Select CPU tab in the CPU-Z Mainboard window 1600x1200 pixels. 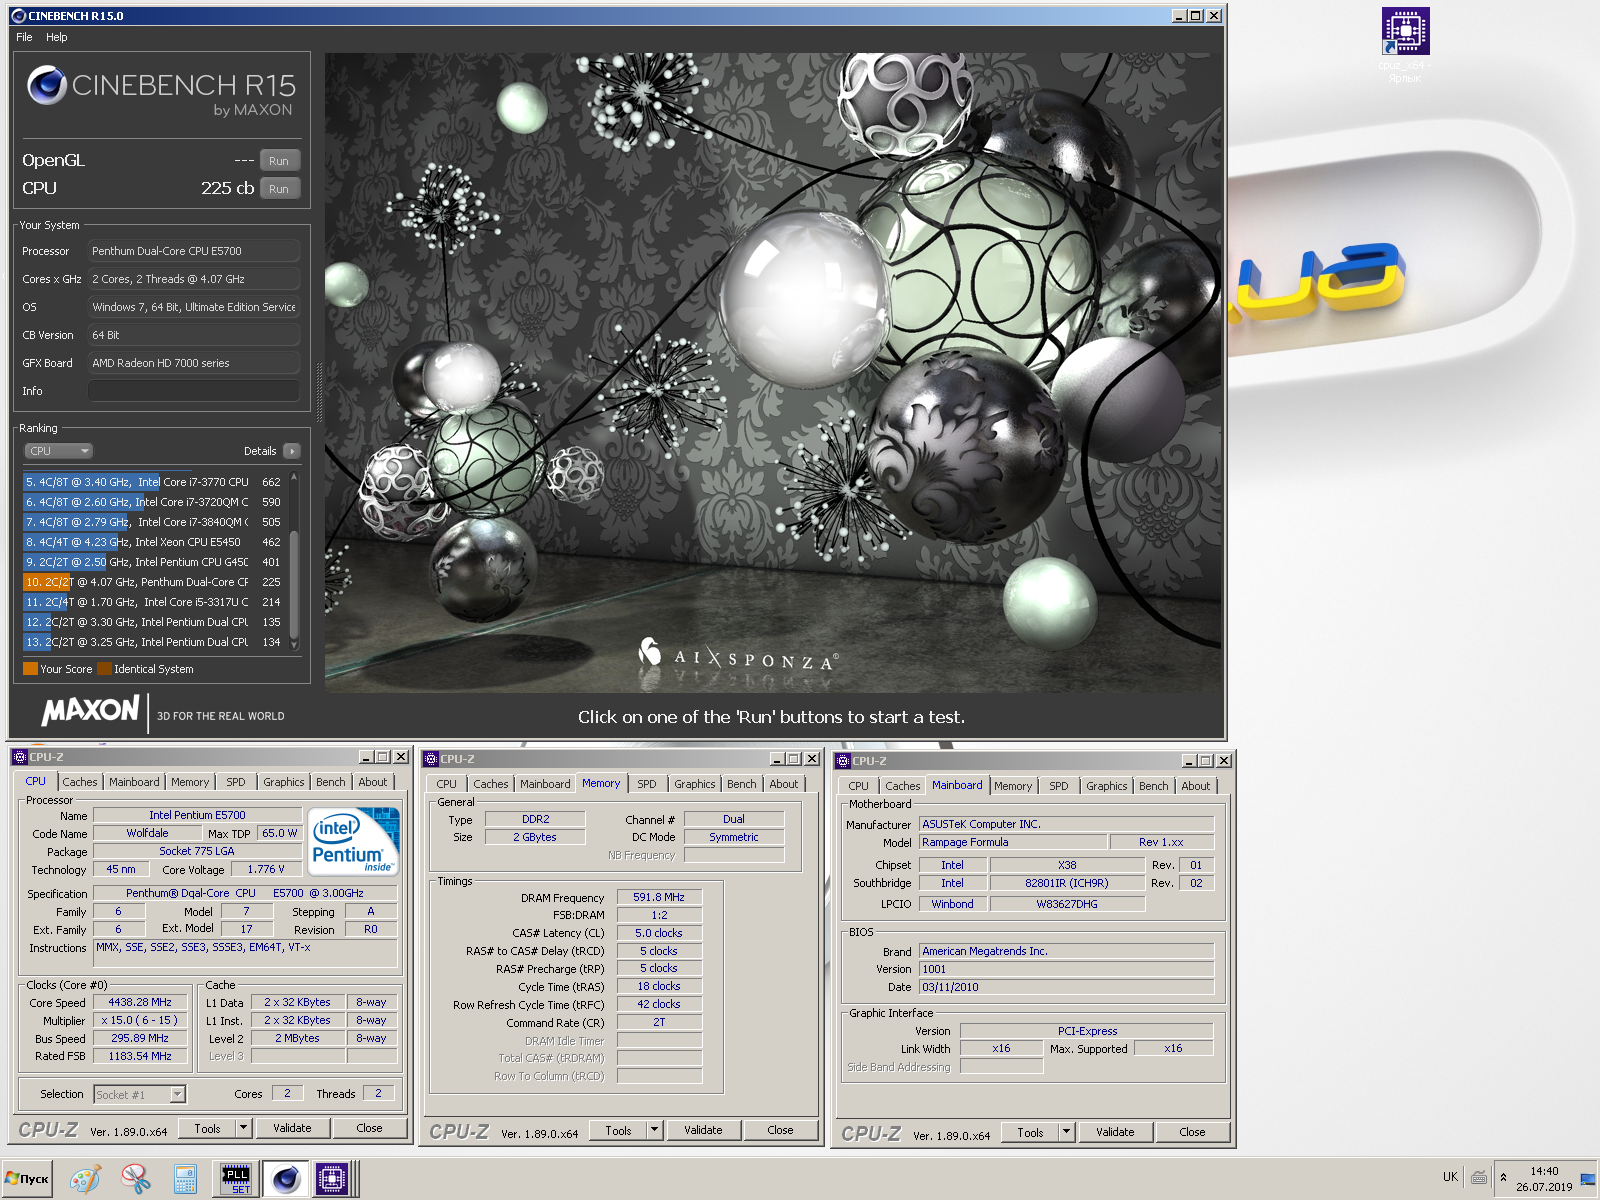tap(858, 786)
